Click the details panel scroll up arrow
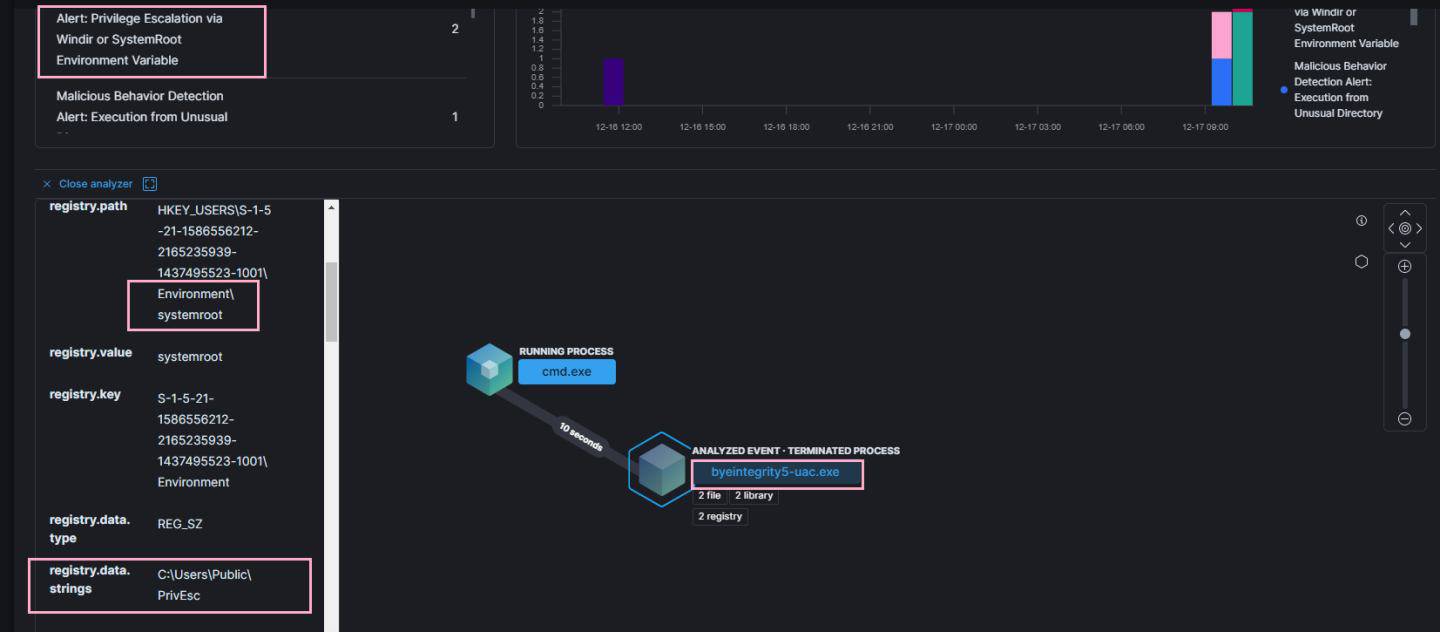 click(x=332, y=207)
